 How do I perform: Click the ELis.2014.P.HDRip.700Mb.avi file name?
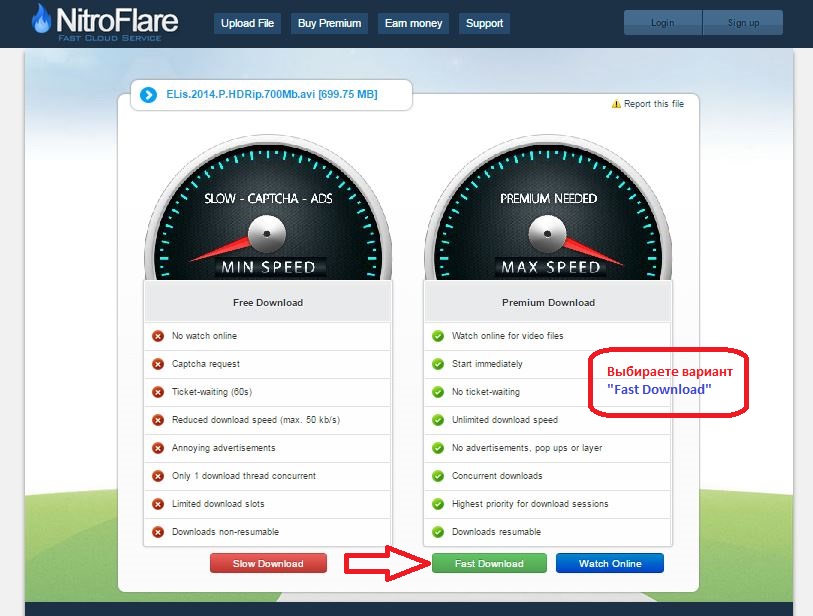click(272, 94)
